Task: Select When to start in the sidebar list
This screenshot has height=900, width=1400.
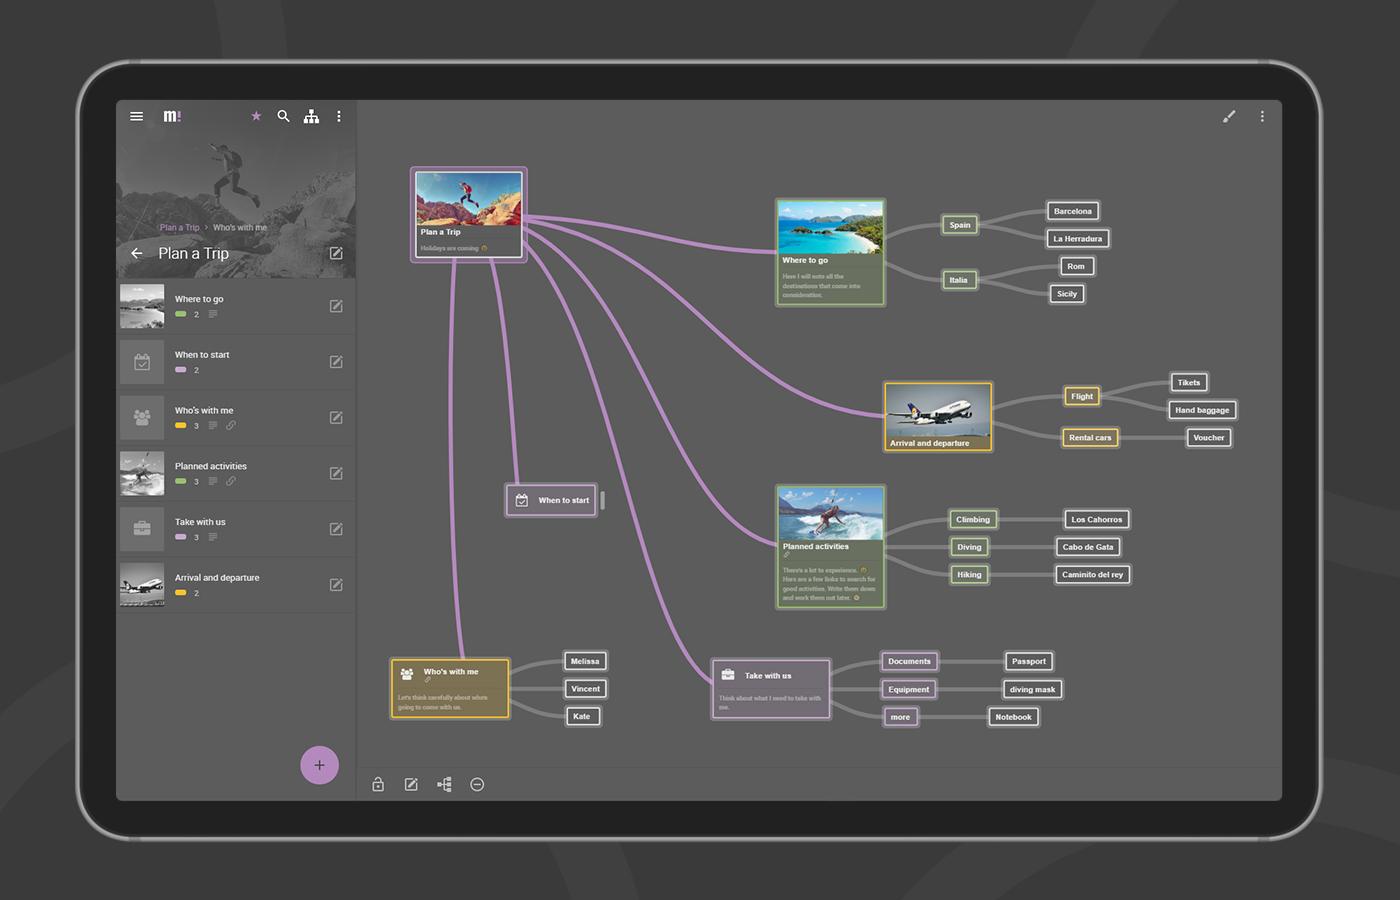Action: (236, 362)
